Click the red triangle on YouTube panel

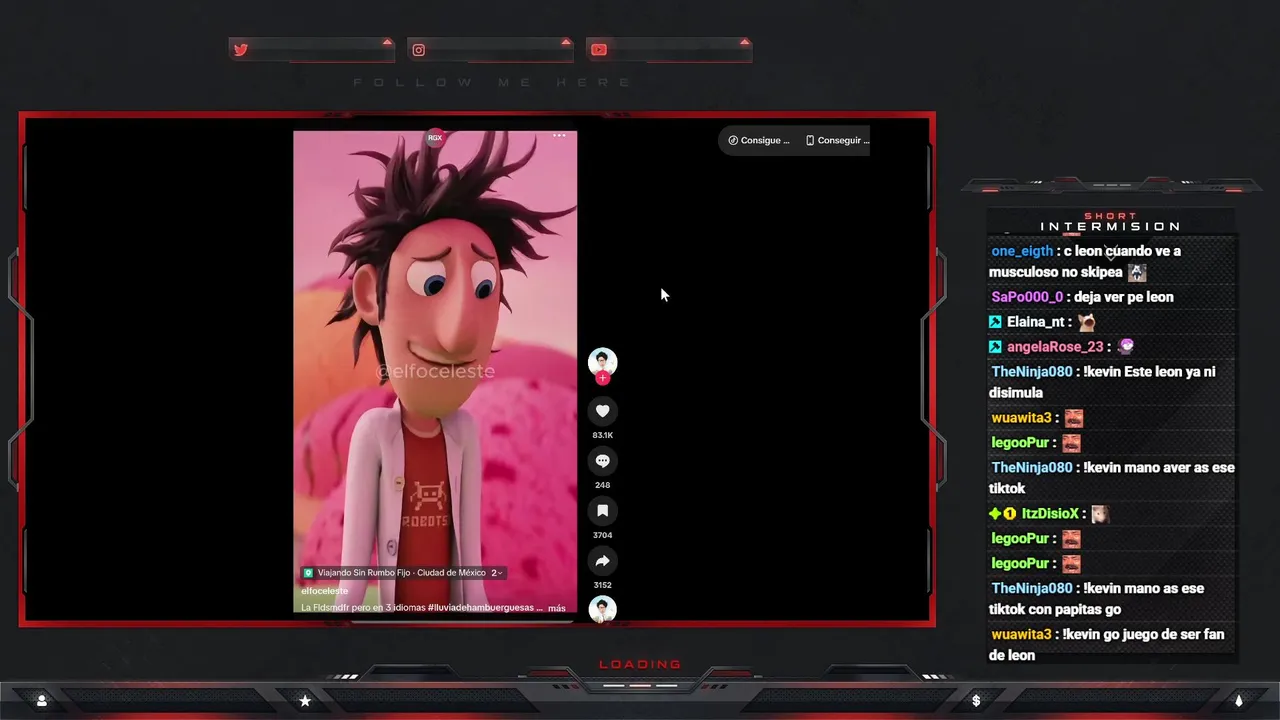tap(744, 42)
